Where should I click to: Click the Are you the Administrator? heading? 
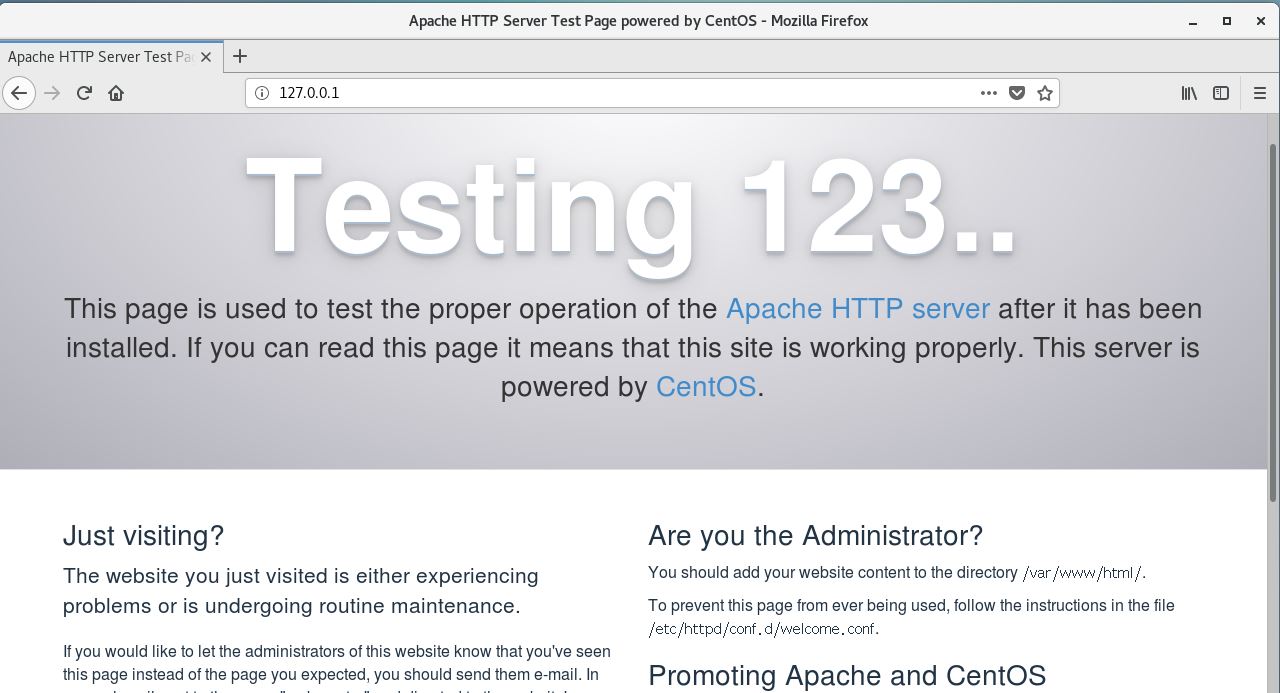pyautogui.click(x=815, y=536)
